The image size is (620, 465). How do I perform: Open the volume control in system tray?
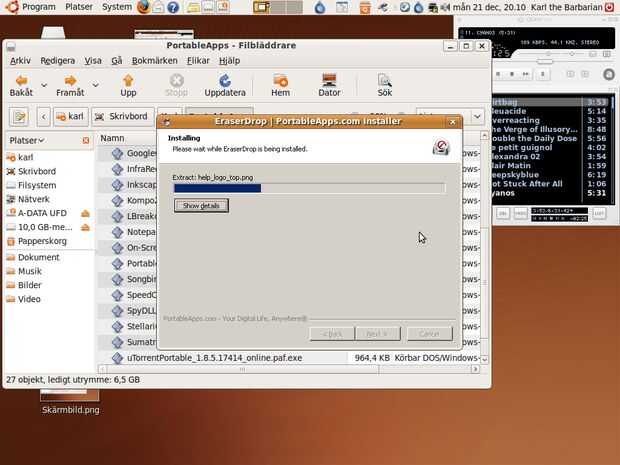446,7
